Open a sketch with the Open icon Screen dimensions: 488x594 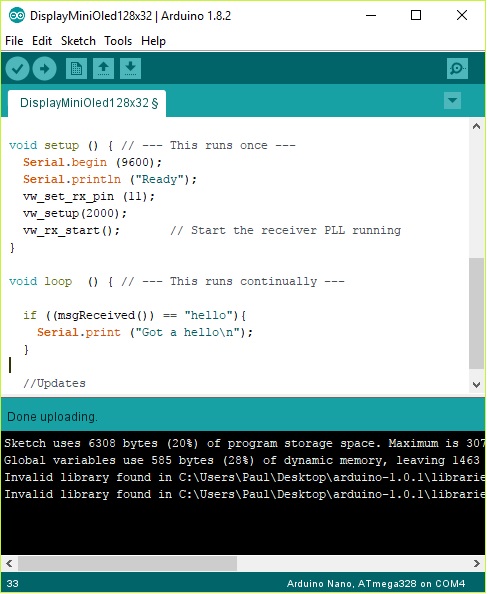point(103,69)
